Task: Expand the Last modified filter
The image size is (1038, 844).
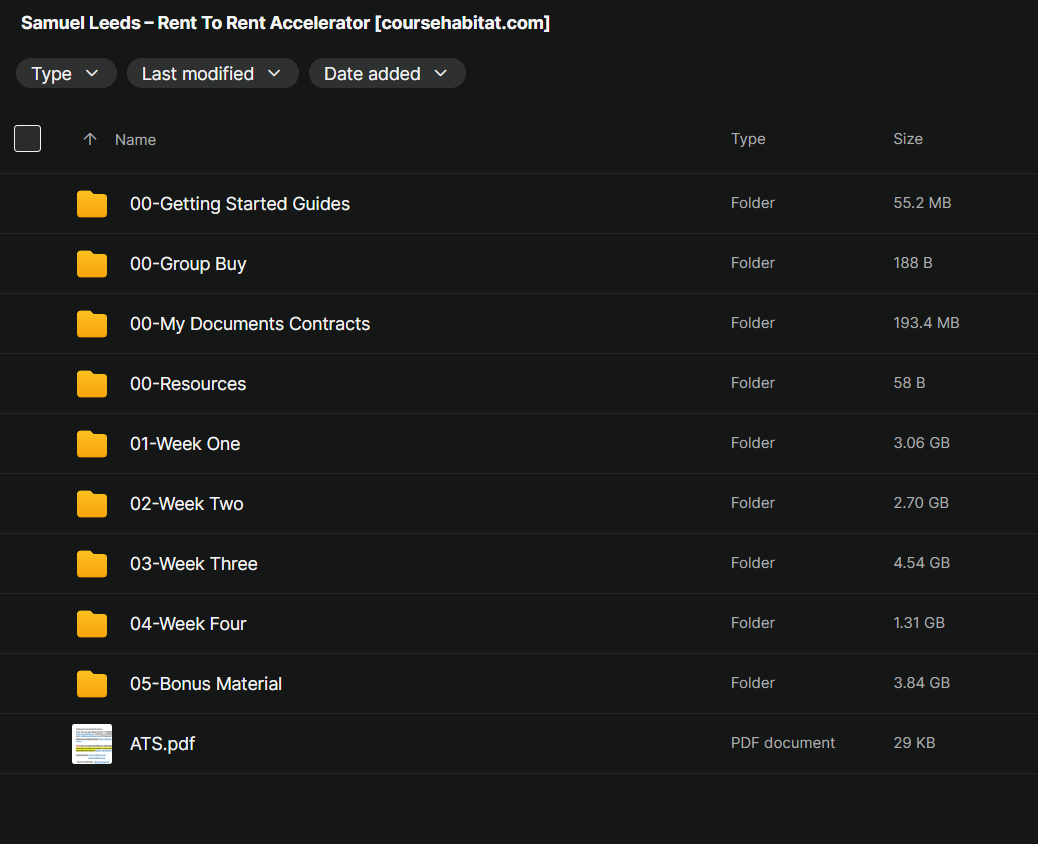Action: pyautogui.click(x=212, y=73)
